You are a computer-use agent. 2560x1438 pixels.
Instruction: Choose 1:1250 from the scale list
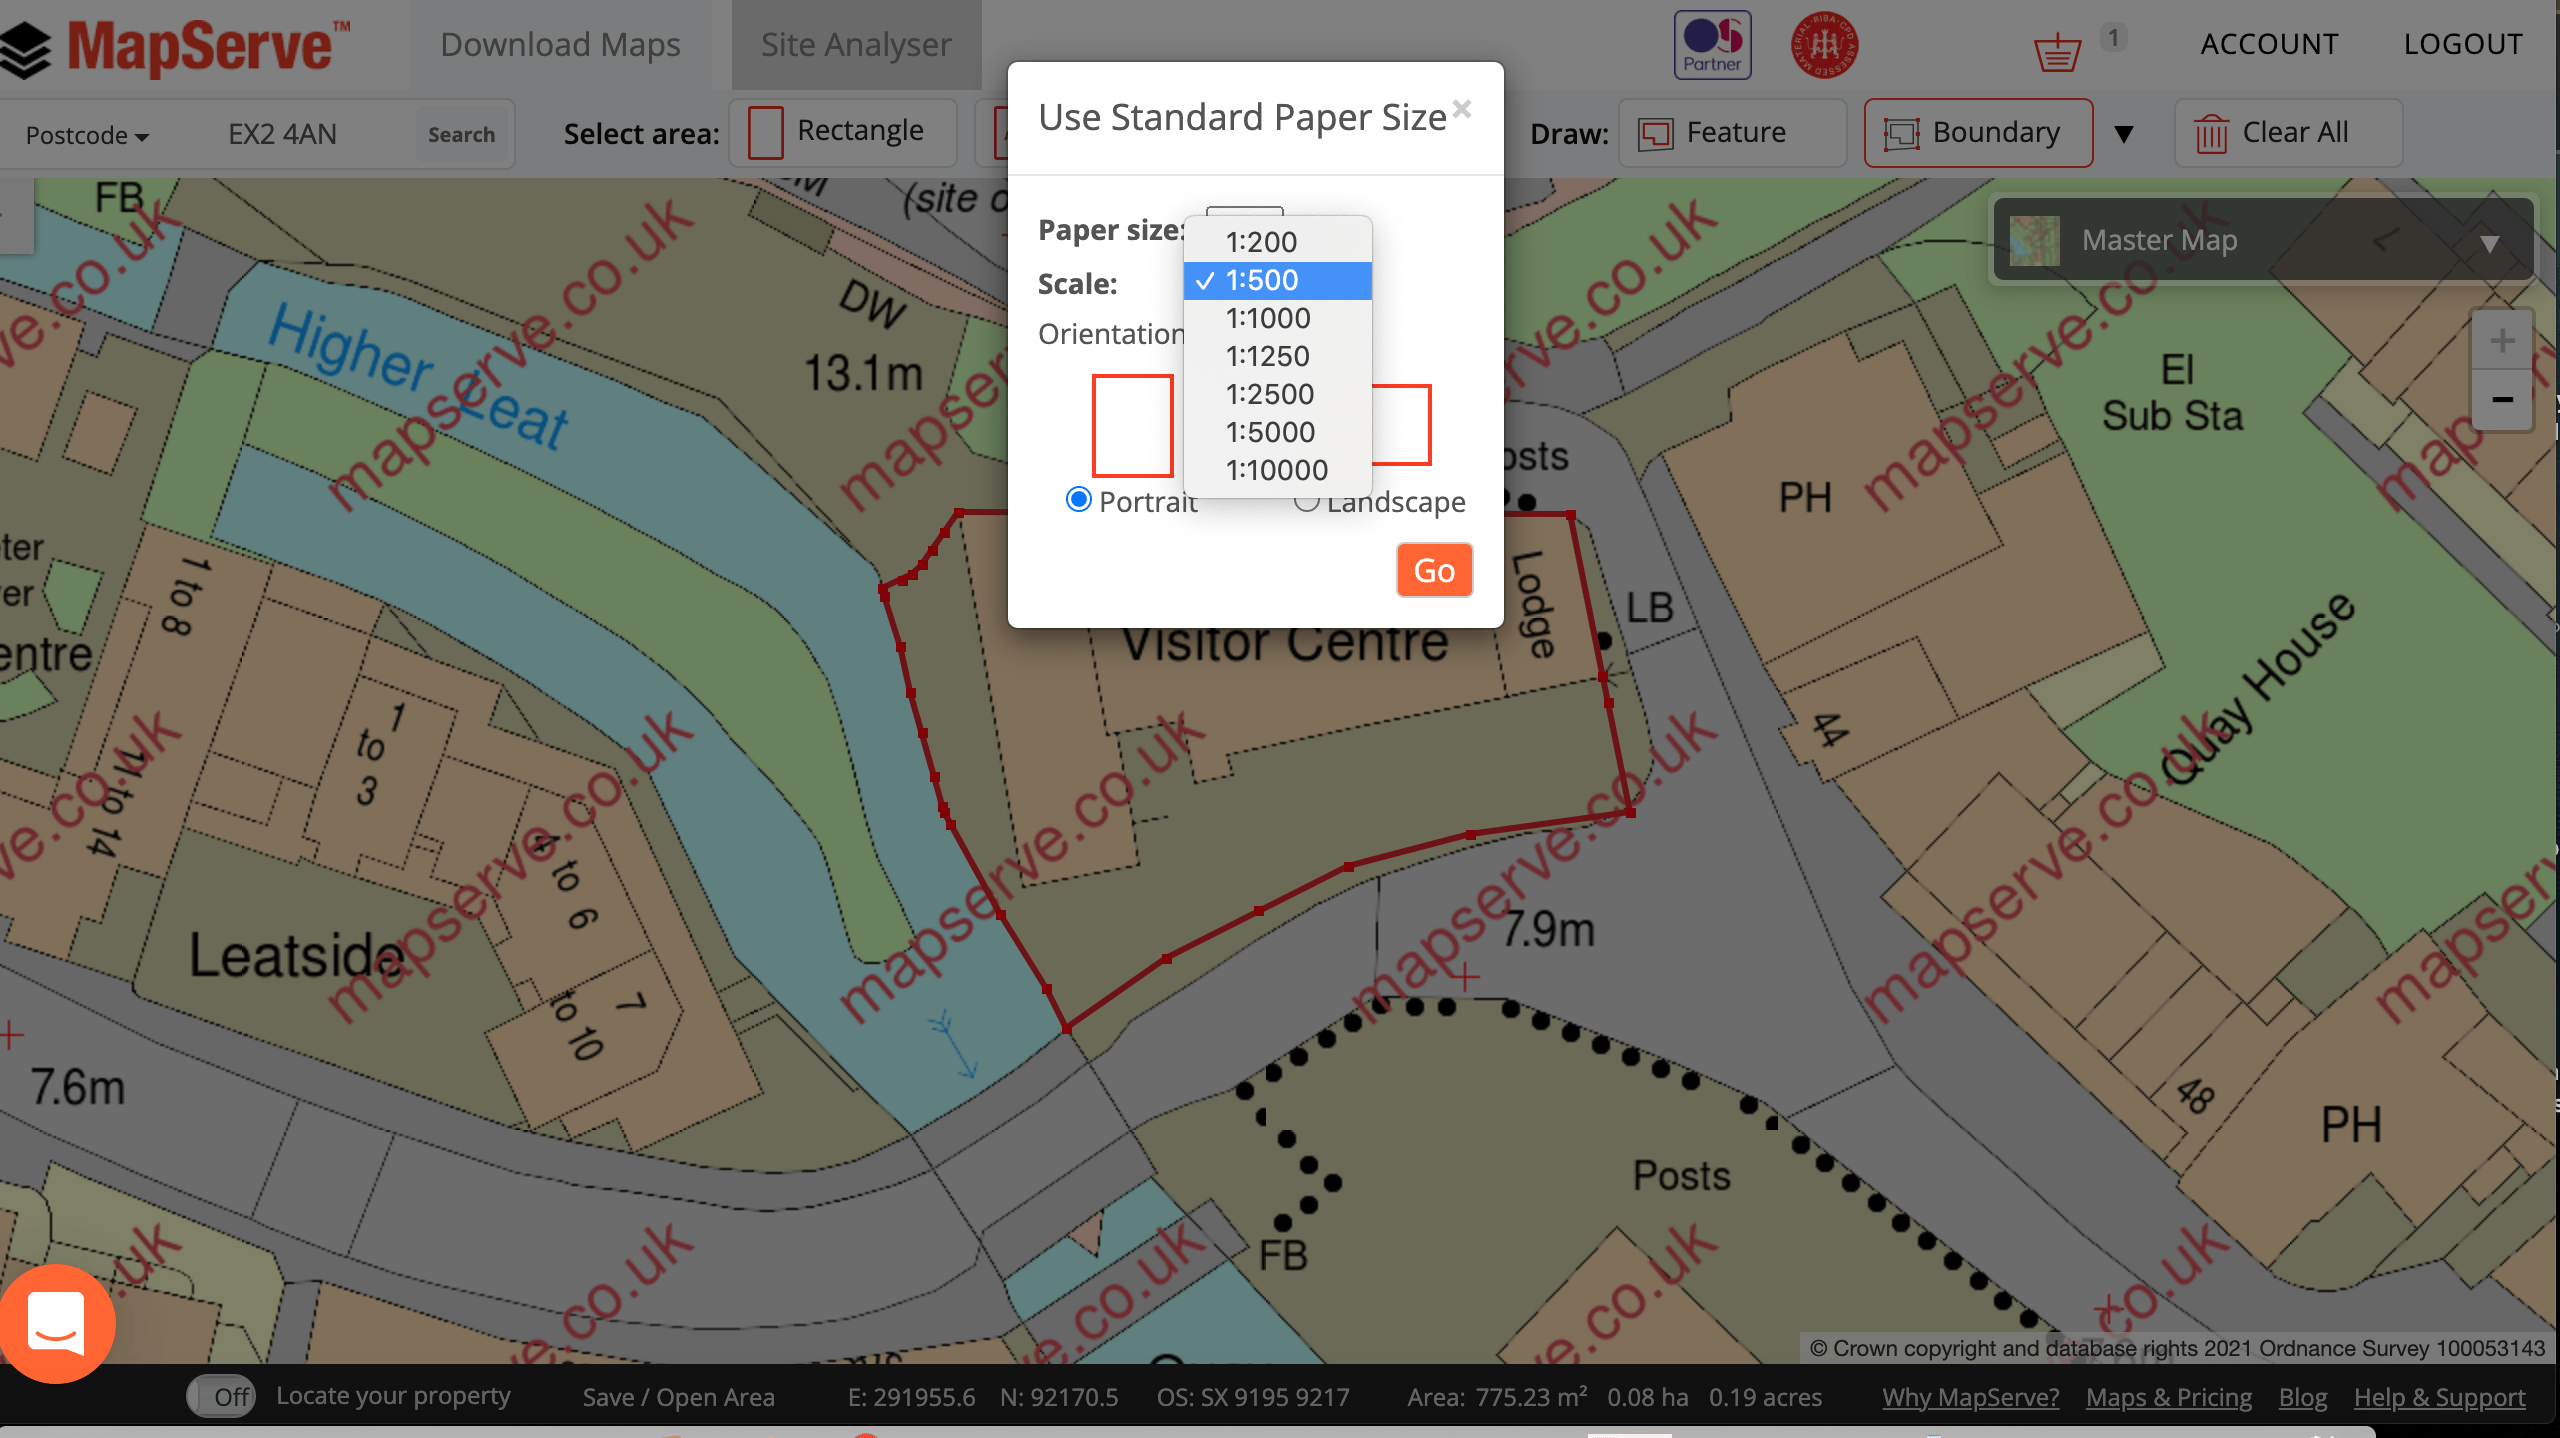[1267, 356]
